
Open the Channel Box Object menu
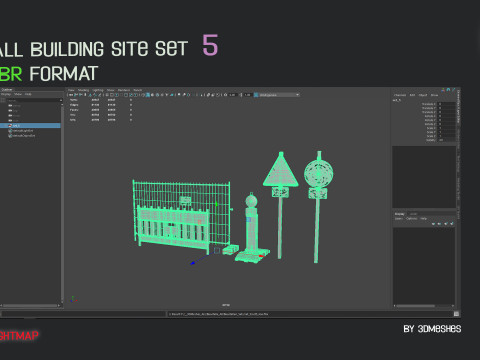pos(423,95)
